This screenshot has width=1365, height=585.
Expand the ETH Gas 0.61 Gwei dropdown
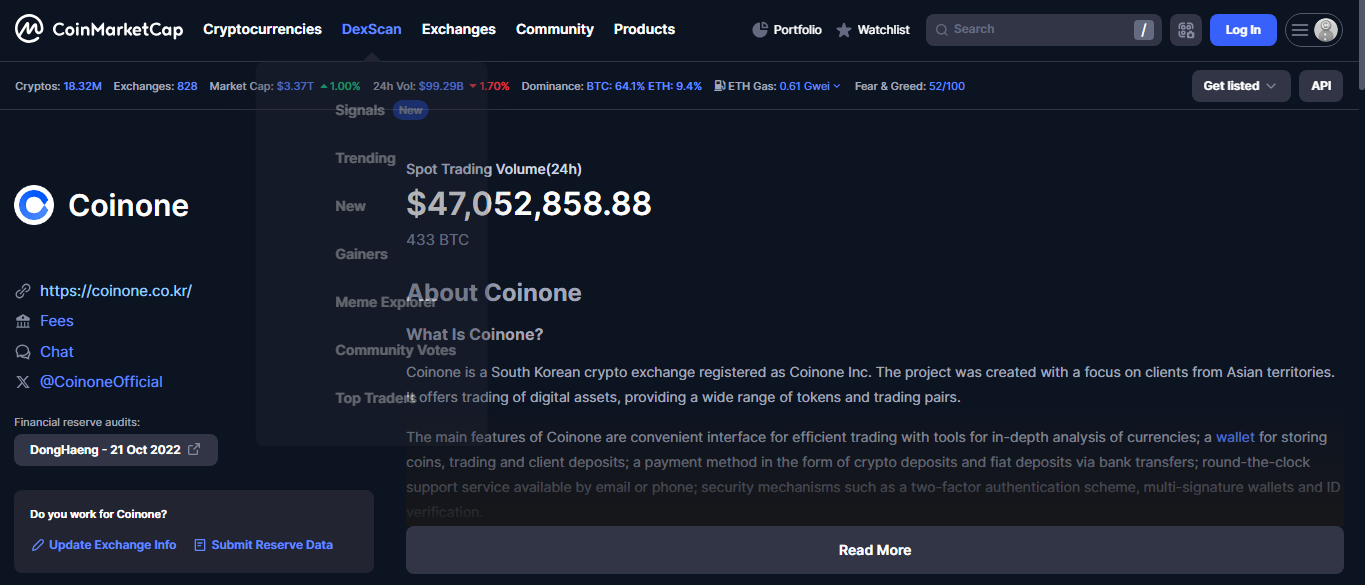[810, 86]
